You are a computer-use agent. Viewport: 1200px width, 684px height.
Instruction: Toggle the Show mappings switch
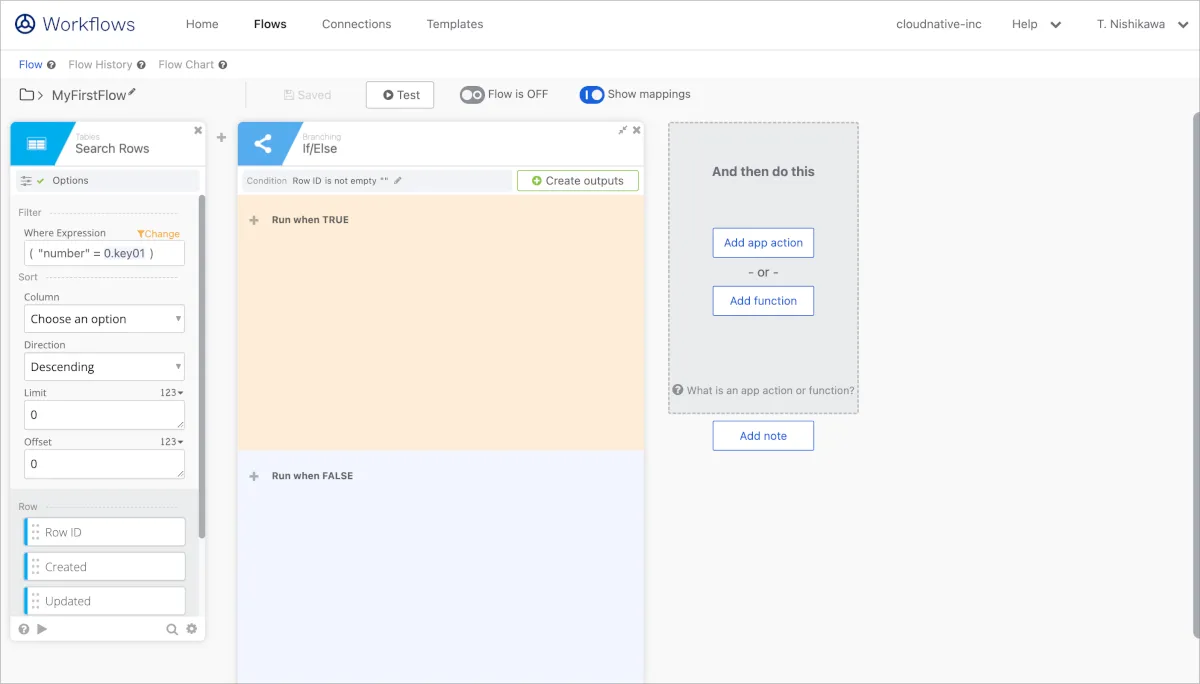pos(592,95)
